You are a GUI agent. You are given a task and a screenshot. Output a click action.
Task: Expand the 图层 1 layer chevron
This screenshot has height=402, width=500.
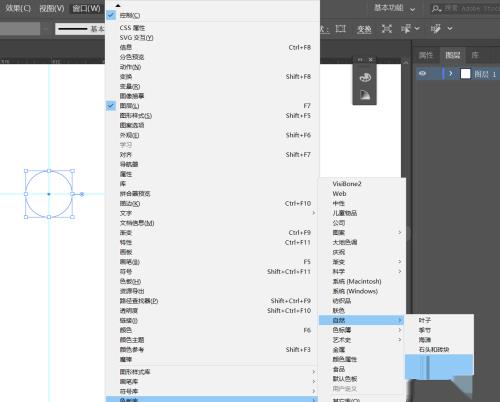(451, 74)
